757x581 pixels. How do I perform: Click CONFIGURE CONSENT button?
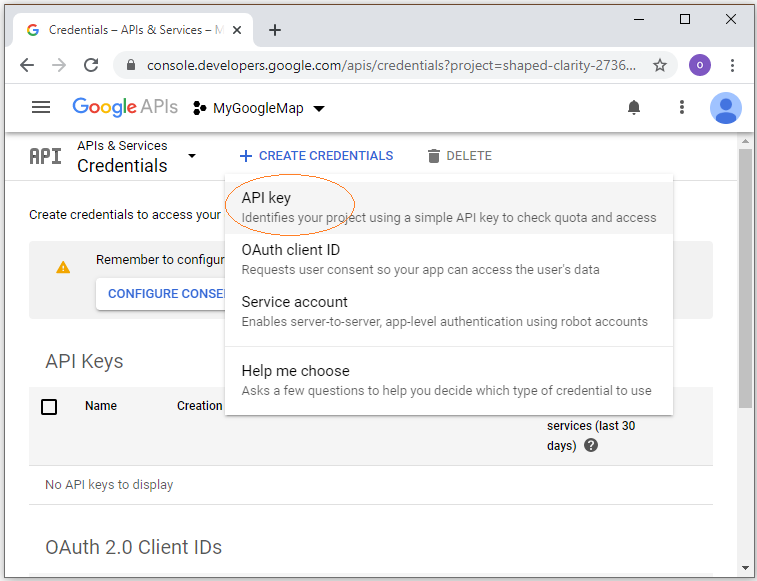coord(161,294)
